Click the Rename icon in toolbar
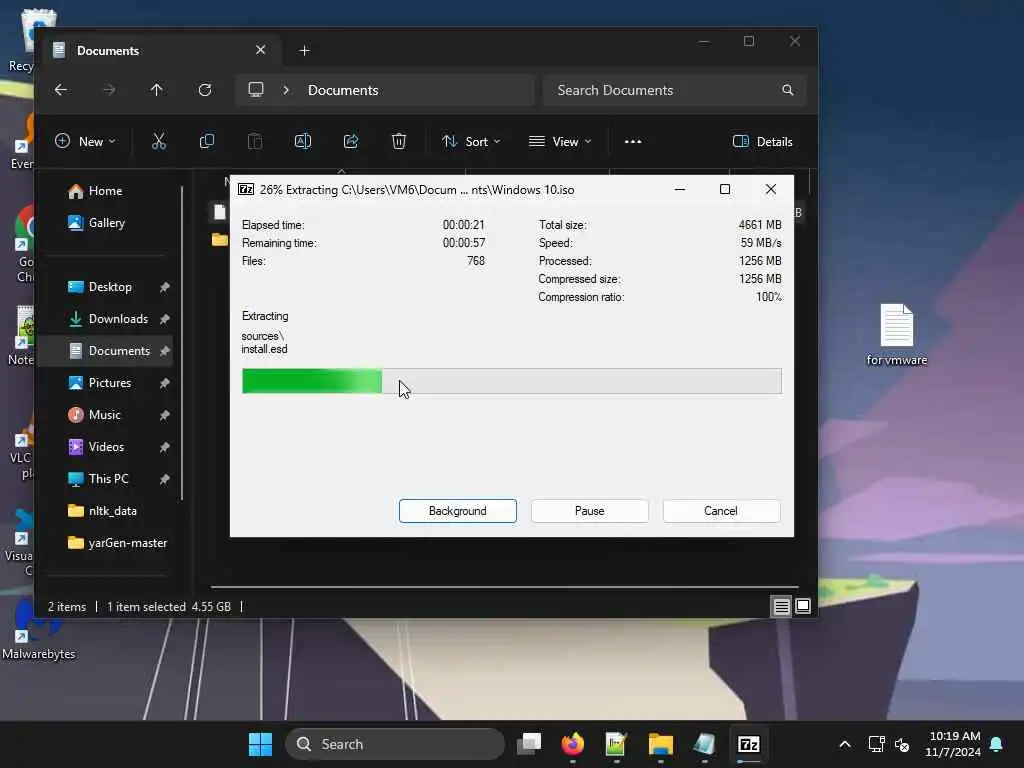Viewport: 1024px width, 768px height. tap(302, 141)
